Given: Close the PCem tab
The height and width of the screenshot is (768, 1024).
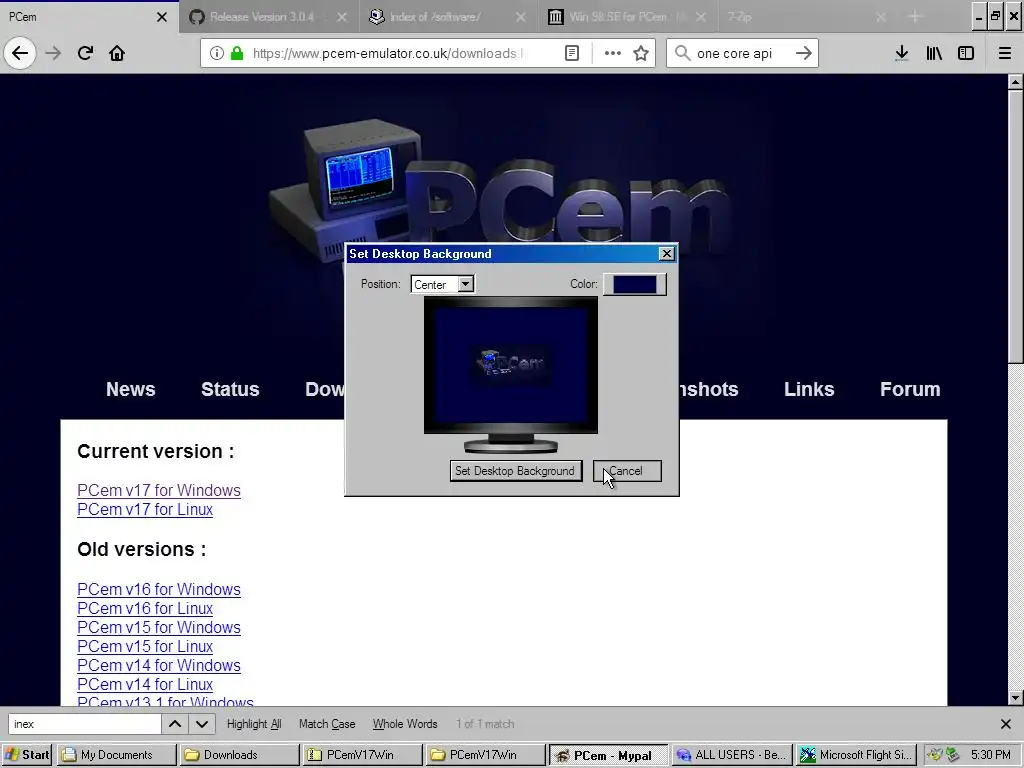Looking at the screenshot, I should pos(162,17).
